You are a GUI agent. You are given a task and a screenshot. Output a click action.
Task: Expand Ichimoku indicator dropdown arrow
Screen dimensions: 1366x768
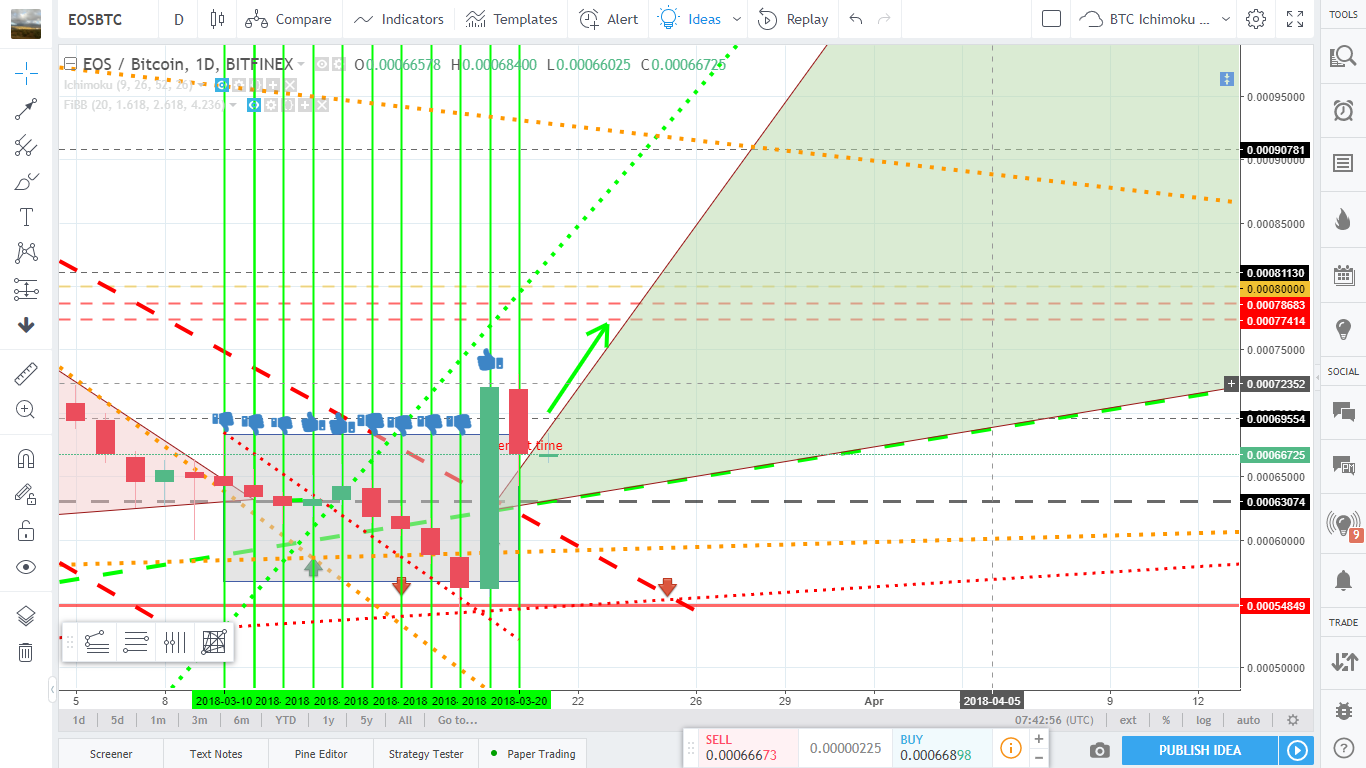coord(201,85)
